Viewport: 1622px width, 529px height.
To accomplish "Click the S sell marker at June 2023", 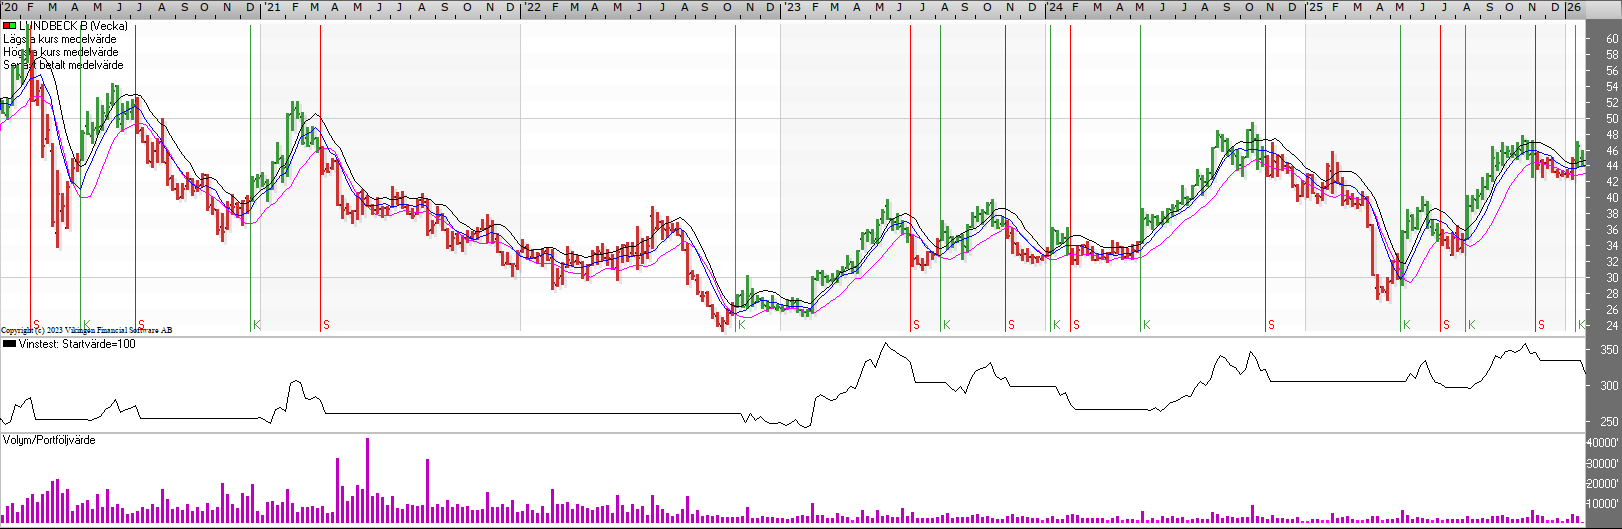I will coord(916,325).
